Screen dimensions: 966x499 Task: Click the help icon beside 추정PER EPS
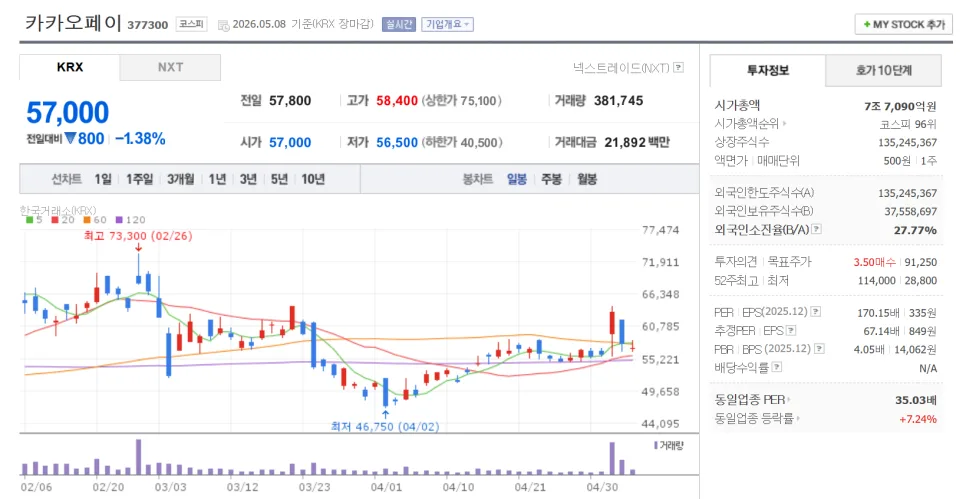coord(791,330)
